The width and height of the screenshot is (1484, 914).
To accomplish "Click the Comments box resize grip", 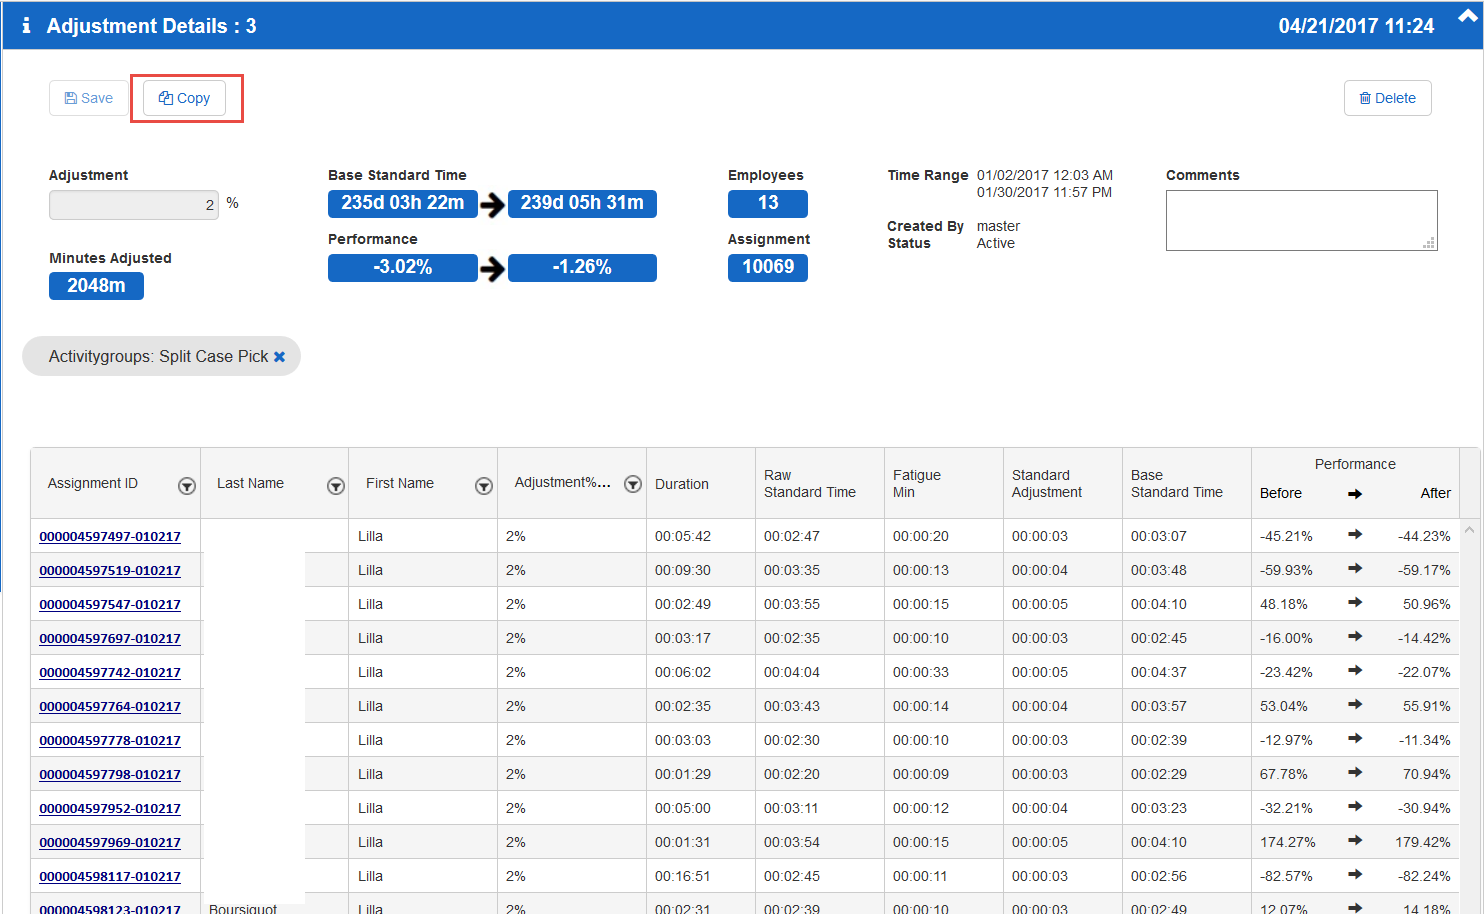I will [x=1430, y=243].
